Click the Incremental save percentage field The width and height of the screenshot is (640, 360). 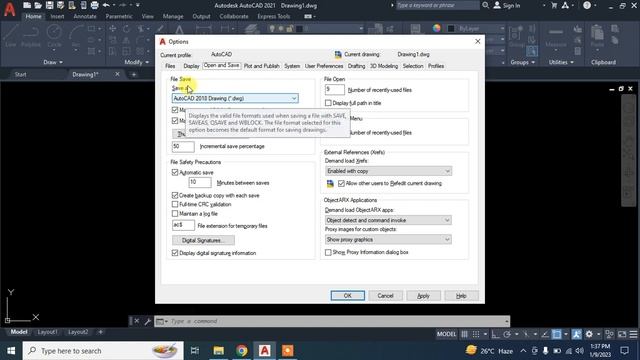pos(183,146)
